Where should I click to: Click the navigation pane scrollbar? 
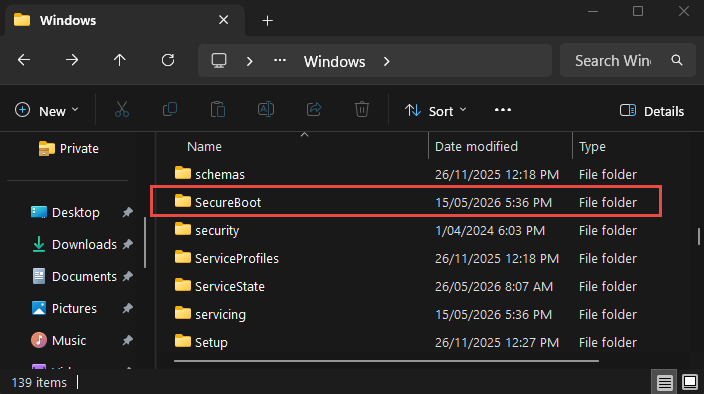point(145,242)
